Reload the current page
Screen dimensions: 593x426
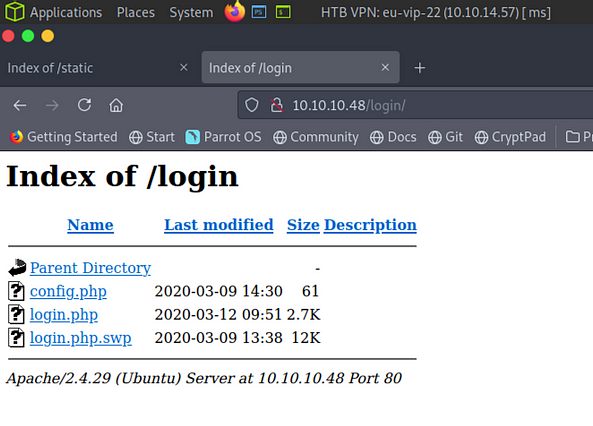pos(84,105)
